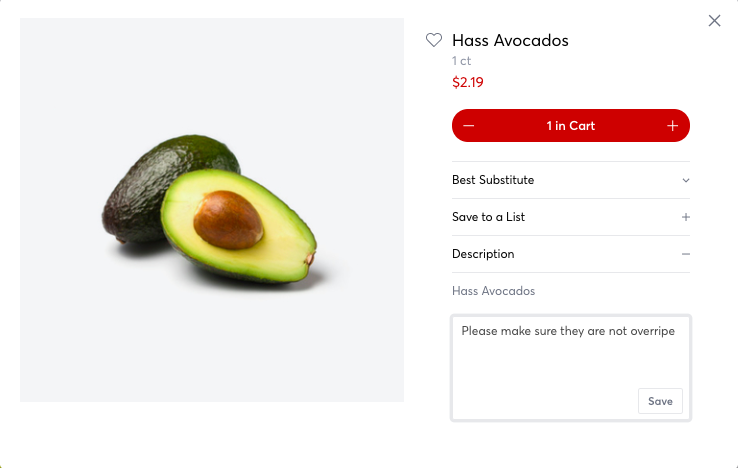Viewport: 738px width, 468px height.
Task: Increase cart quantity with the plus button
Action: [673, 126]
